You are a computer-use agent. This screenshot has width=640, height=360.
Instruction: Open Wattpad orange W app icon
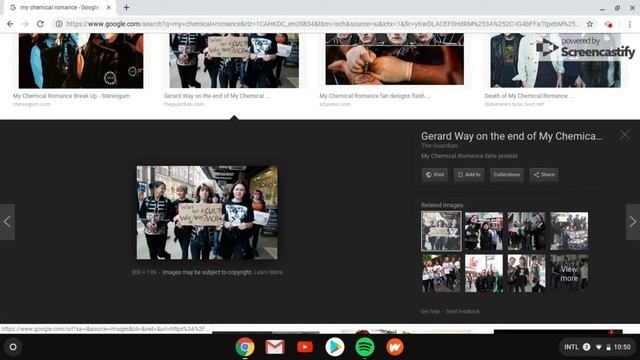click(x=395, y=347)
